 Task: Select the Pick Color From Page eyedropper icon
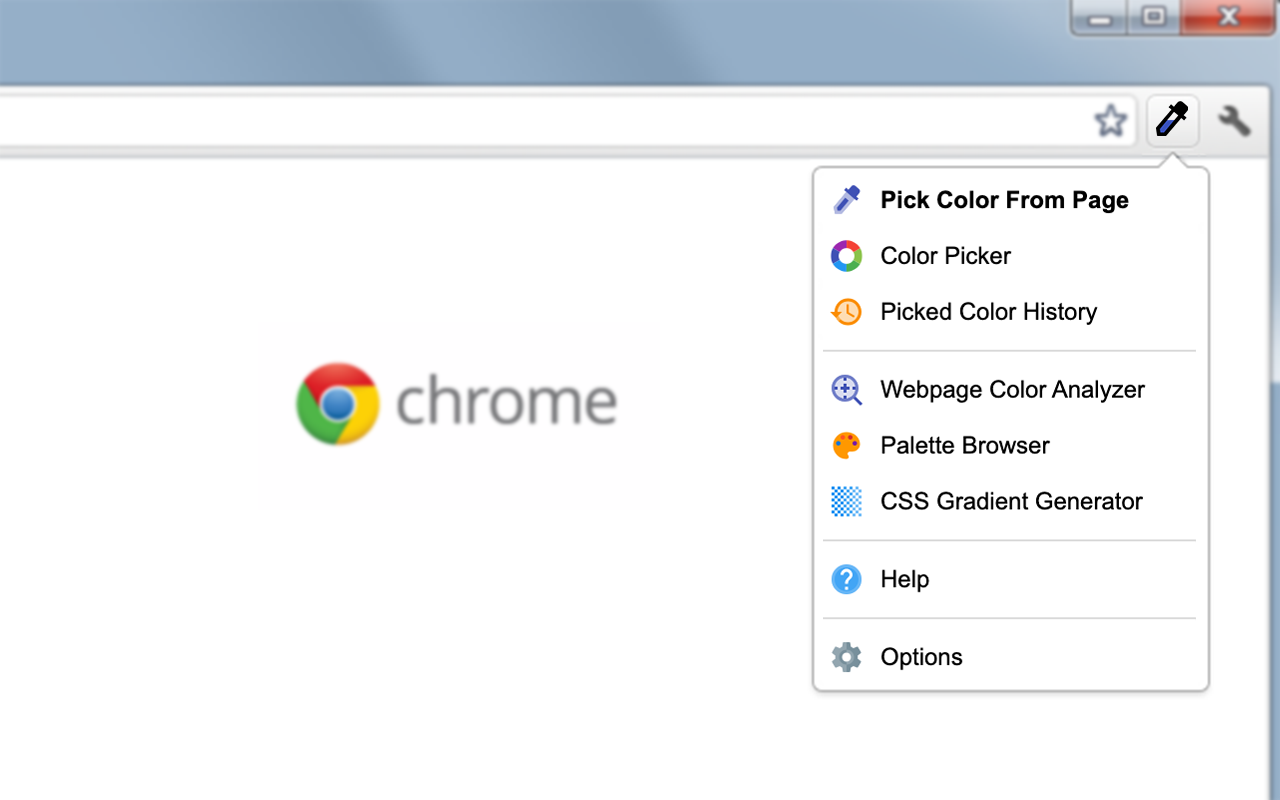(846, 200)
